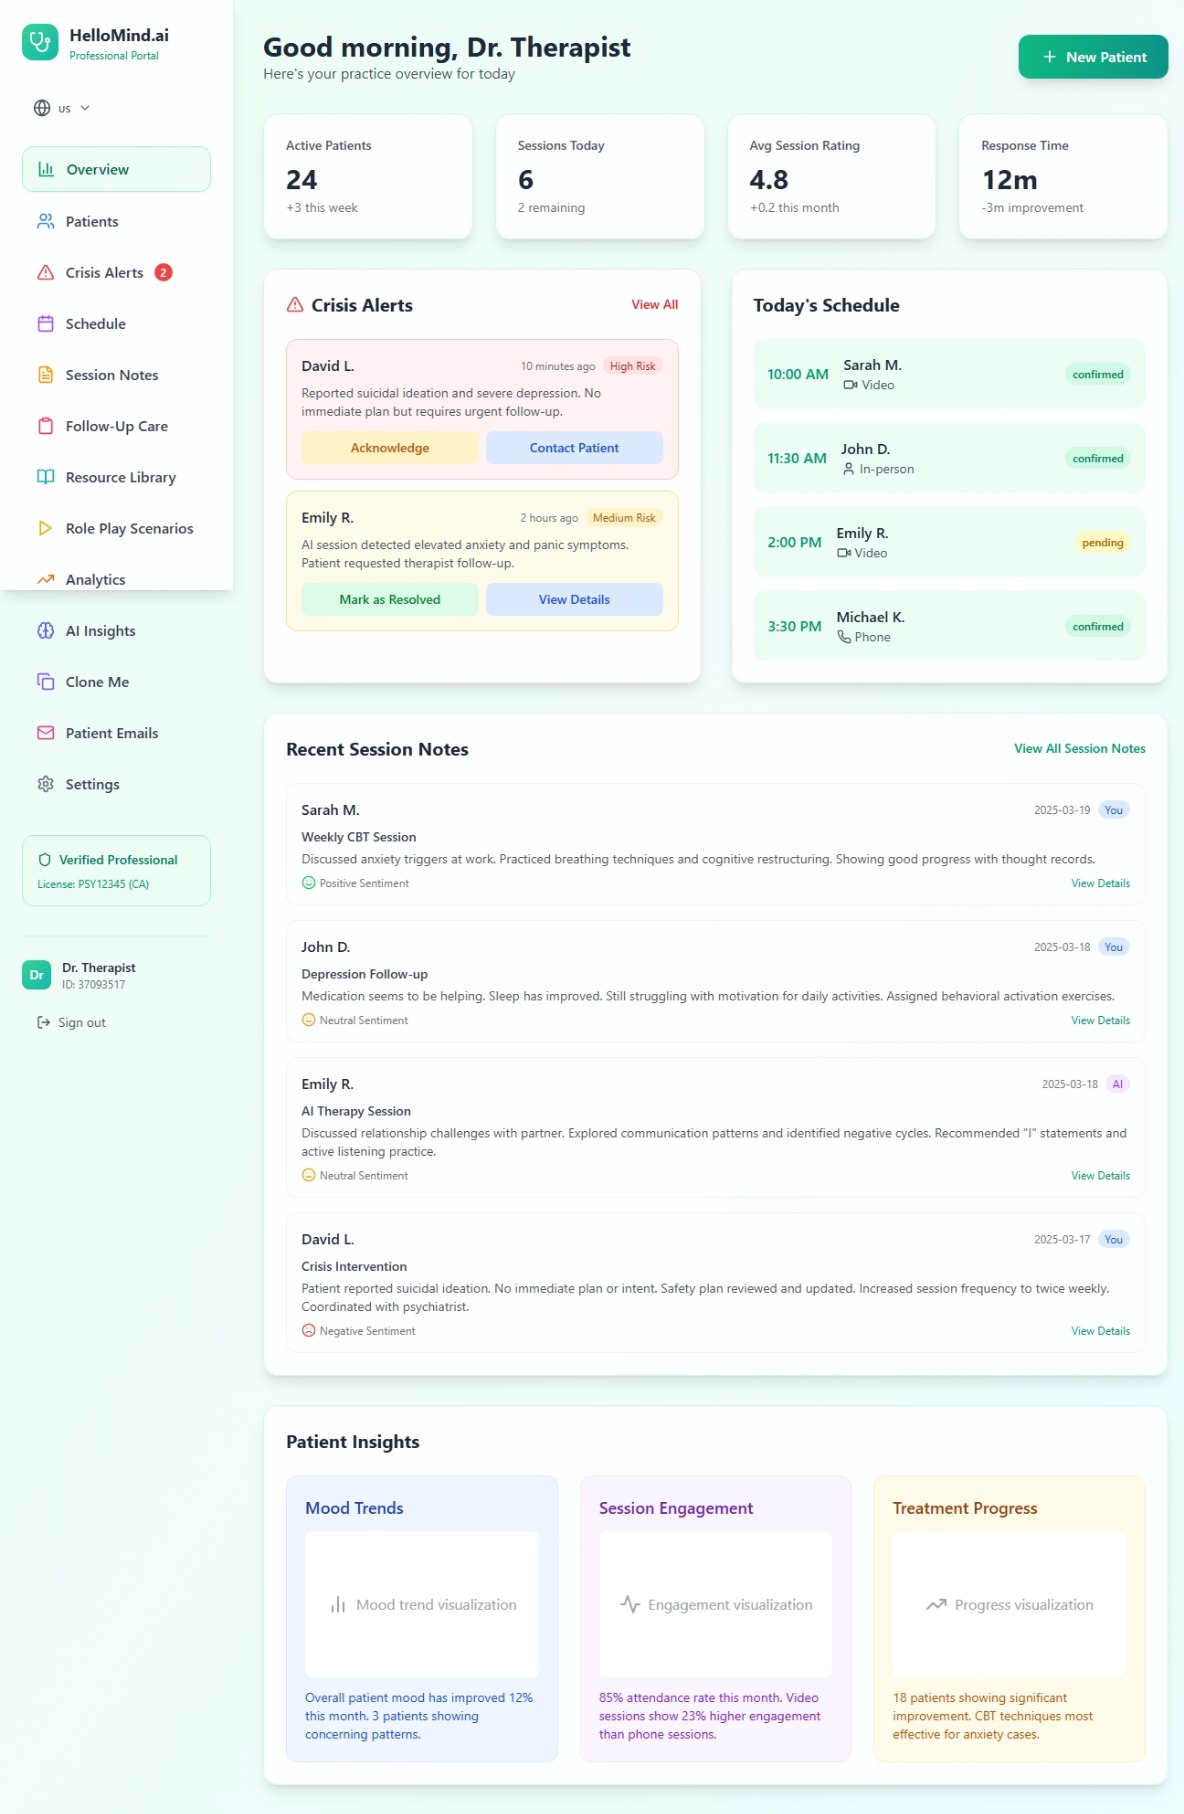Select the Overview menu item
The height and width of the screenshot is (1814, 1184).
click(116, 169)
